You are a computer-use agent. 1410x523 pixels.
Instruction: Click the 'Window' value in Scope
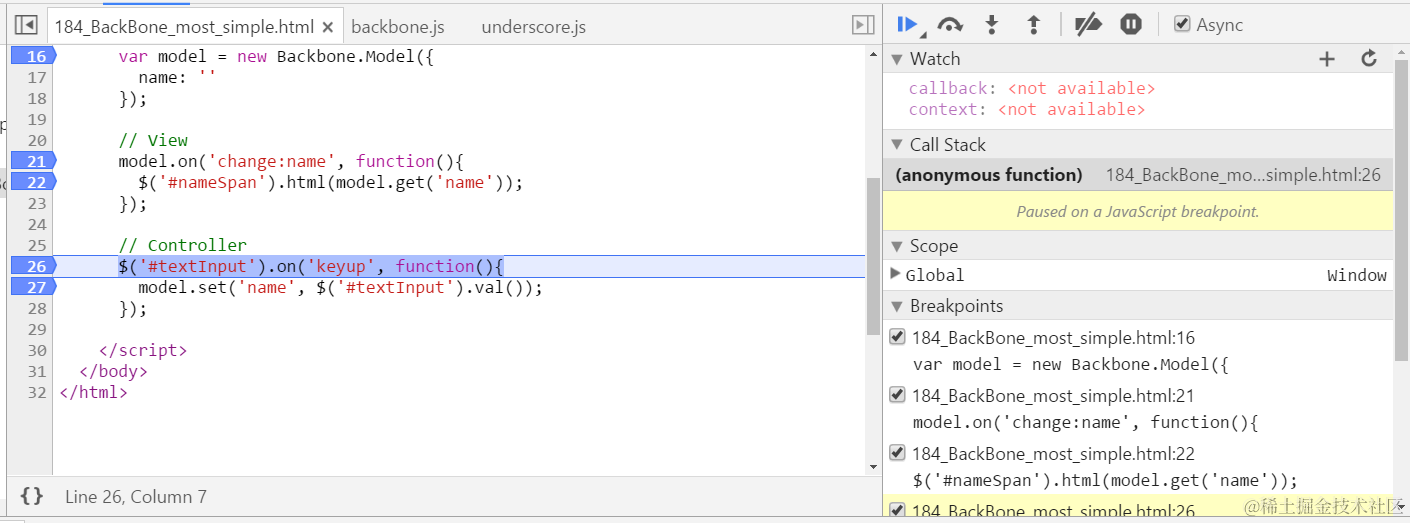click(x=1357, y=275)
